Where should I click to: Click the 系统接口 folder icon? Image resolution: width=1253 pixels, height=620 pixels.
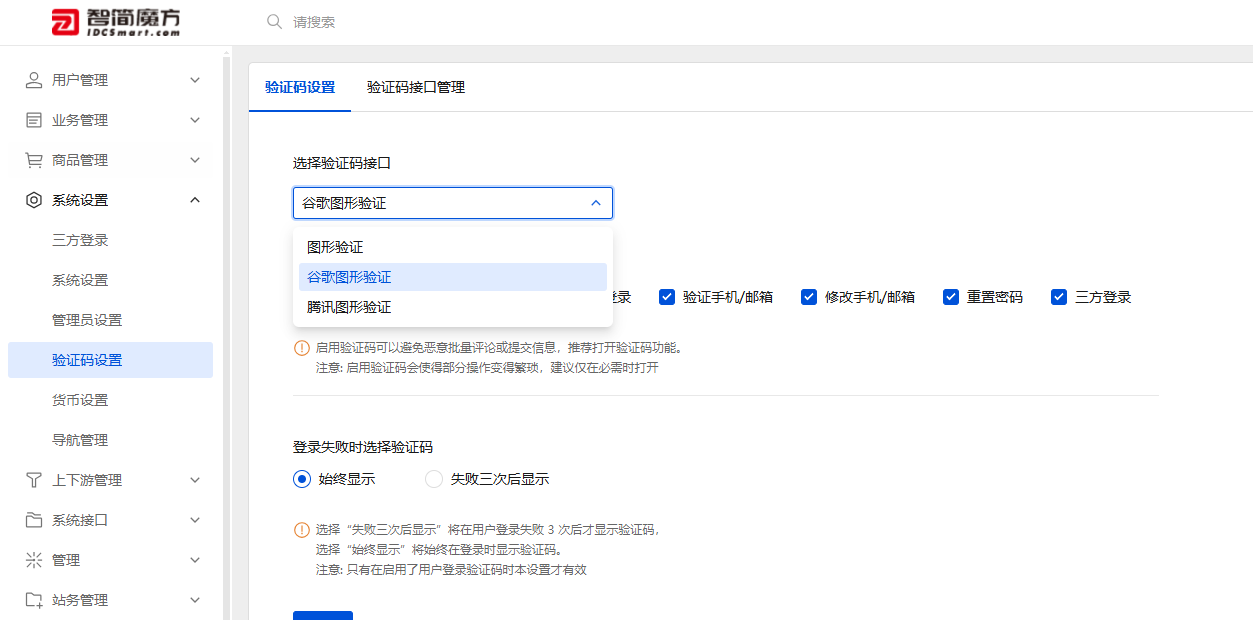[x=34, y=520]
